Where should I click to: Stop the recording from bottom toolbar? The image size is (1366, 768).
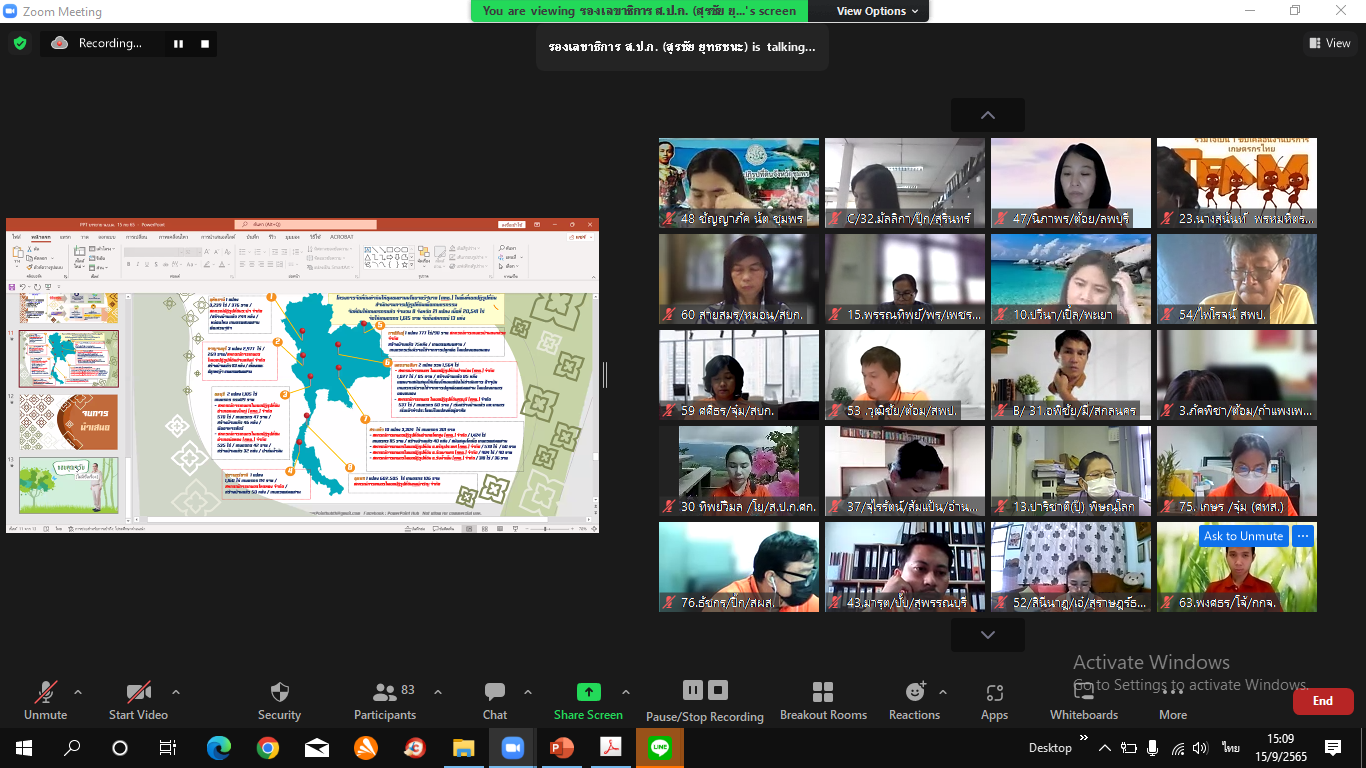point(718,690)
